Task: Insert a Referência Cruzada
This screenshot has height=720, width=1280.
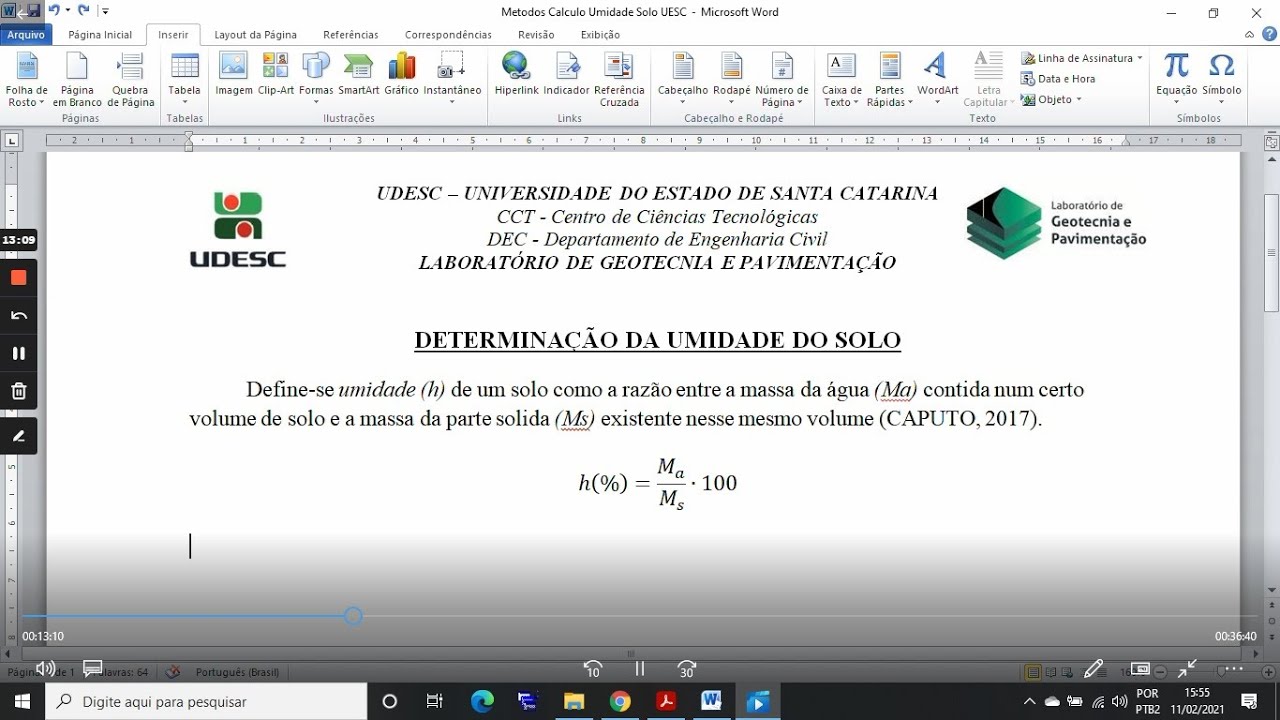Action: click(x=619, y=80)
